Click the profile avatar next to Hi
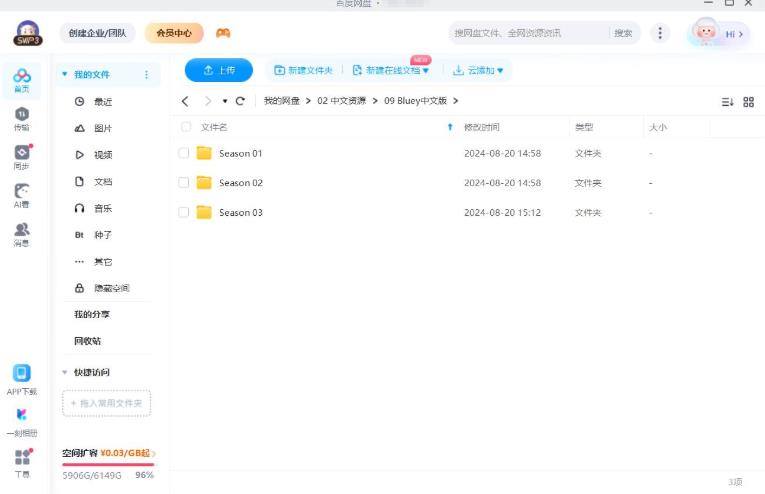765x494 pixels. click(705, 32)
